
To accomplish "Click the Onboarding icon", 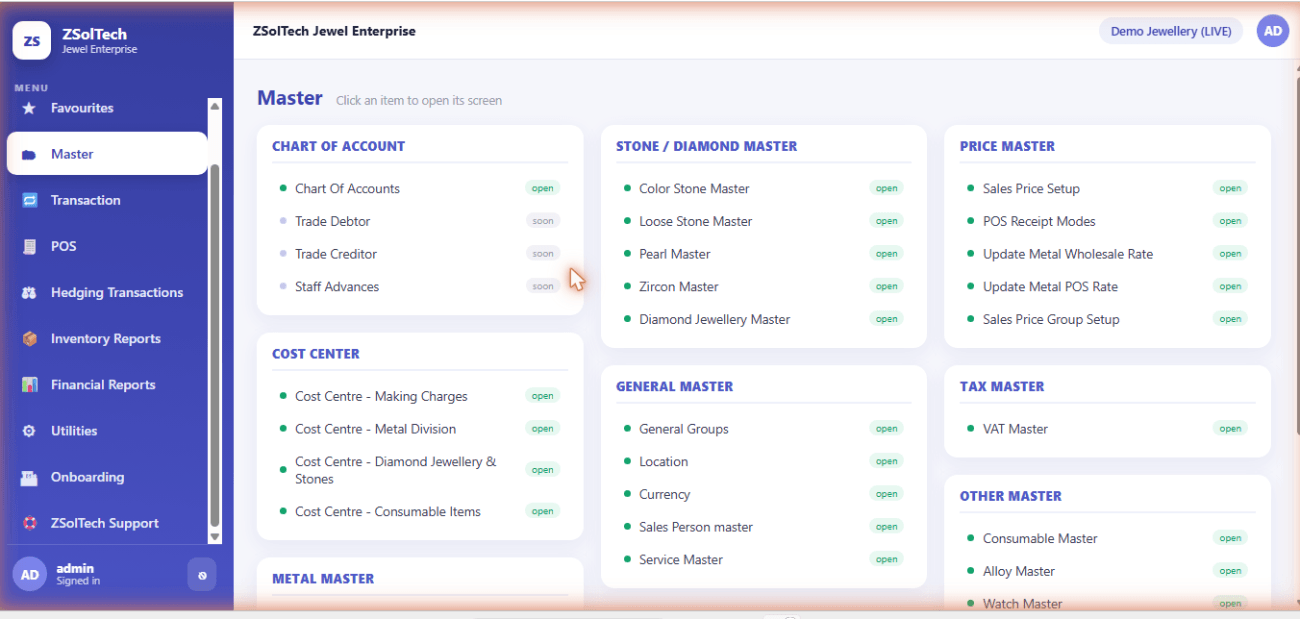I will click(x=29, y=477).
